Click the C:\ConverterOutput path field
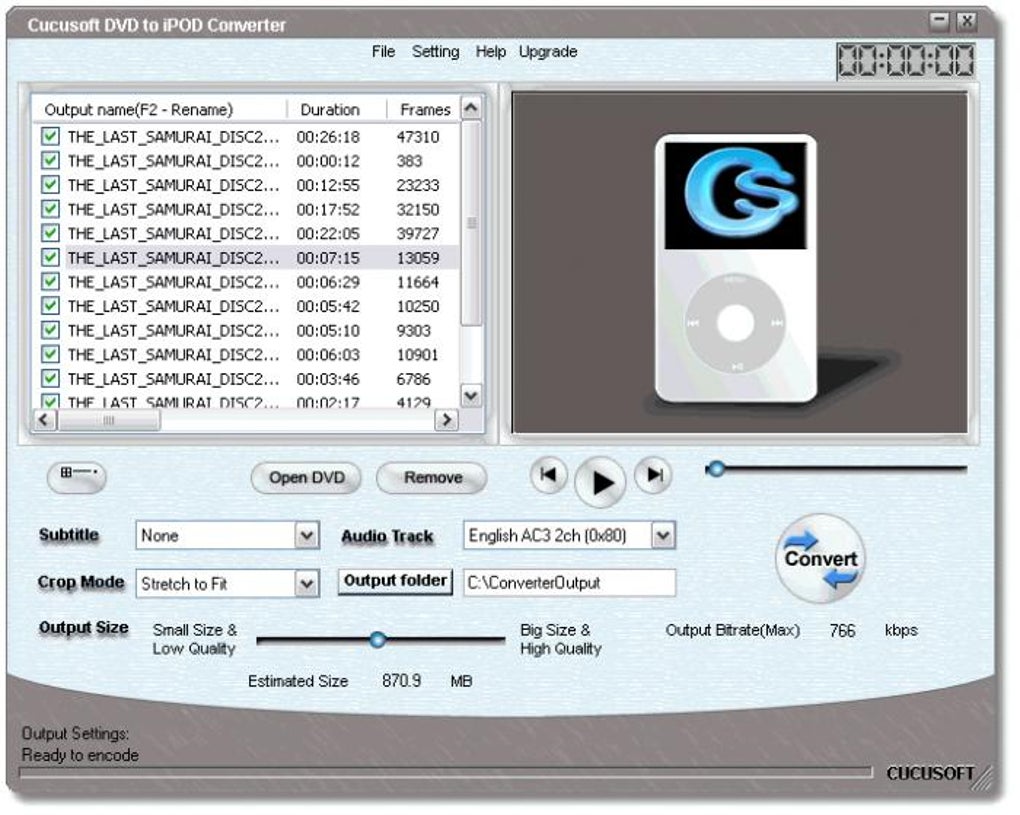This screenshot has height=815, width=1020. pos(569,583)
